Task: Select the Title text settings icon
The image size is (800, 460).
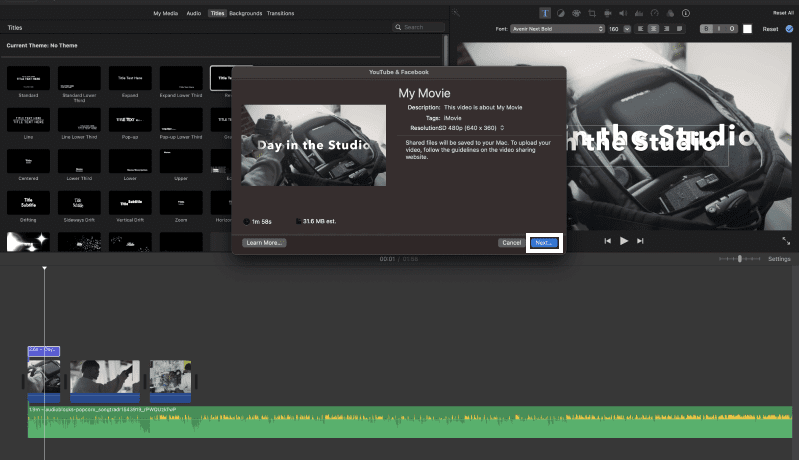Action: tap(545, 13)
